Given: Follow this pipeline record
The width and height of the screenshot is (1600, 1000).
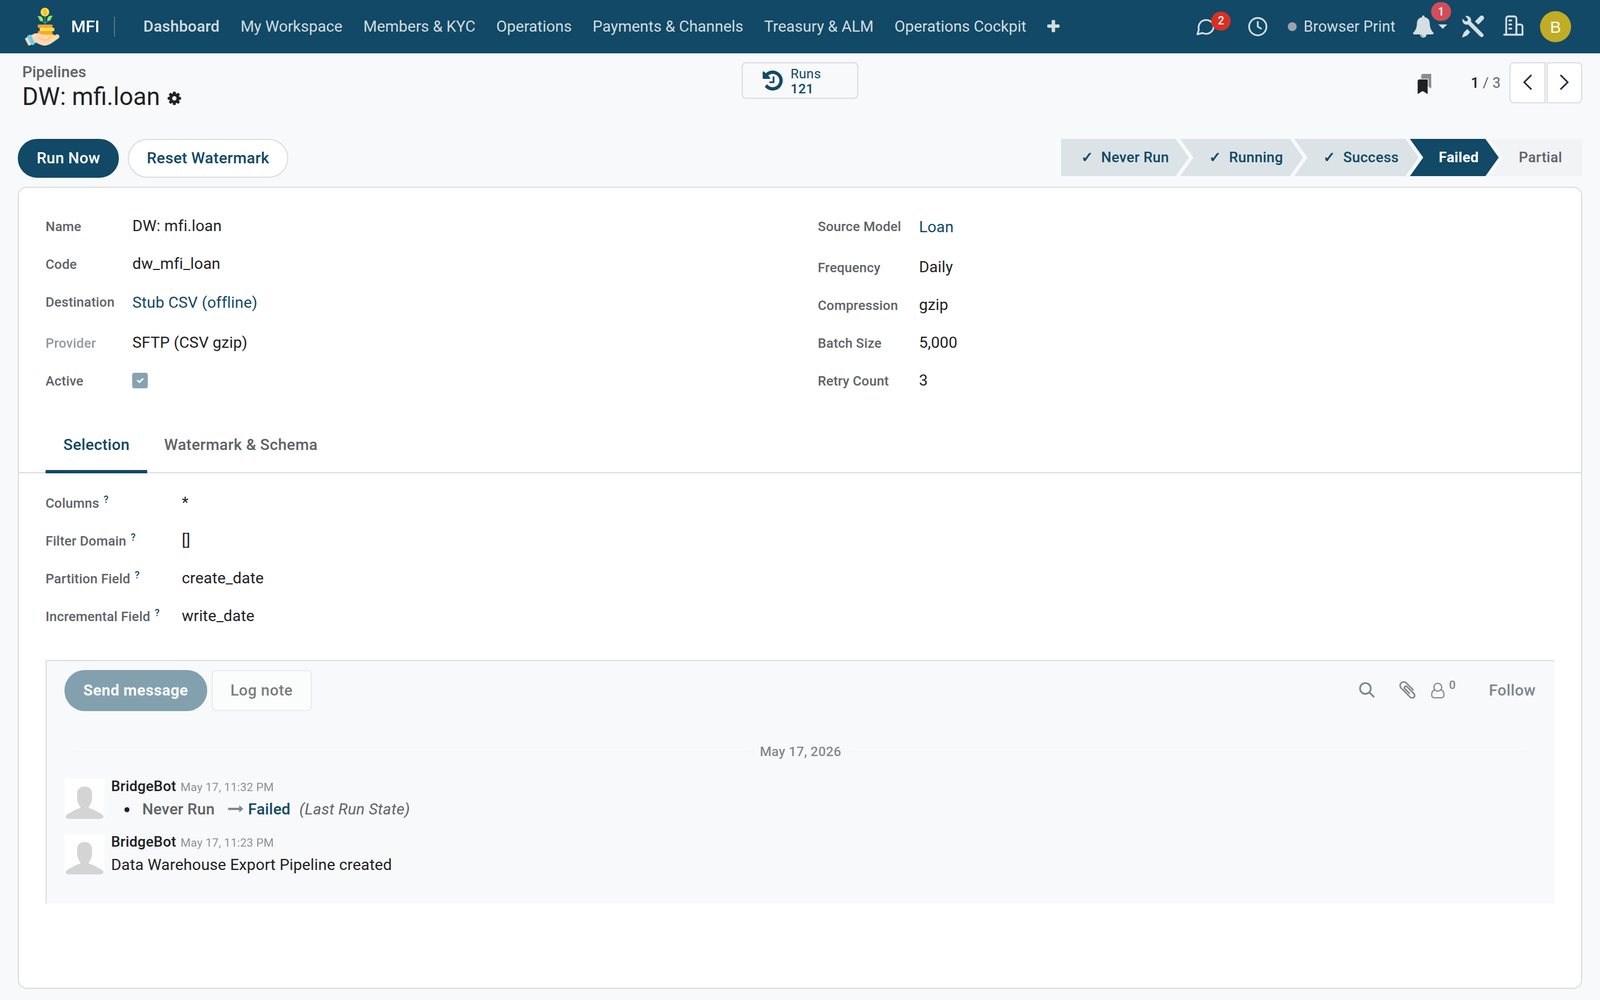Looking at the screenshot, I should pos(1511,690).
